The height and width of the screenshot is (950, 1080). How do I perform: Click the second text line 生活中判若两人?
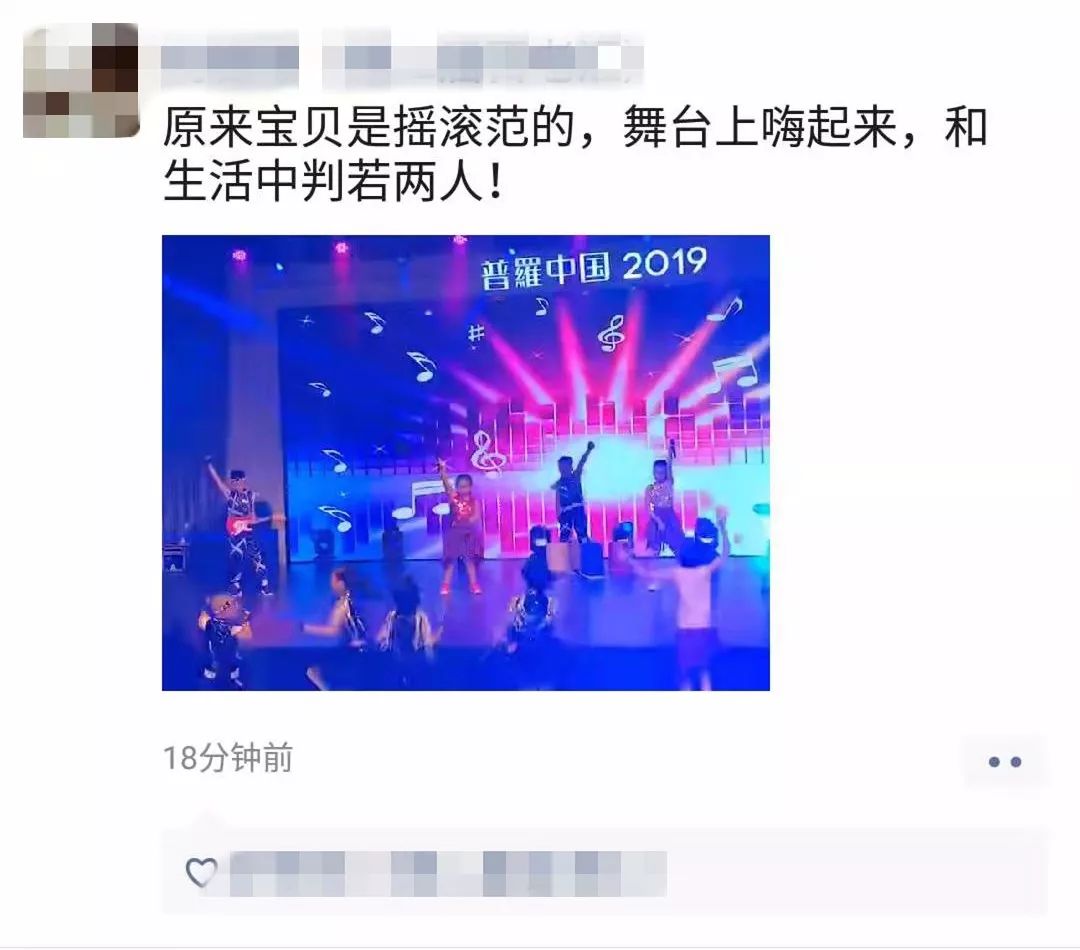pos(333,181)
